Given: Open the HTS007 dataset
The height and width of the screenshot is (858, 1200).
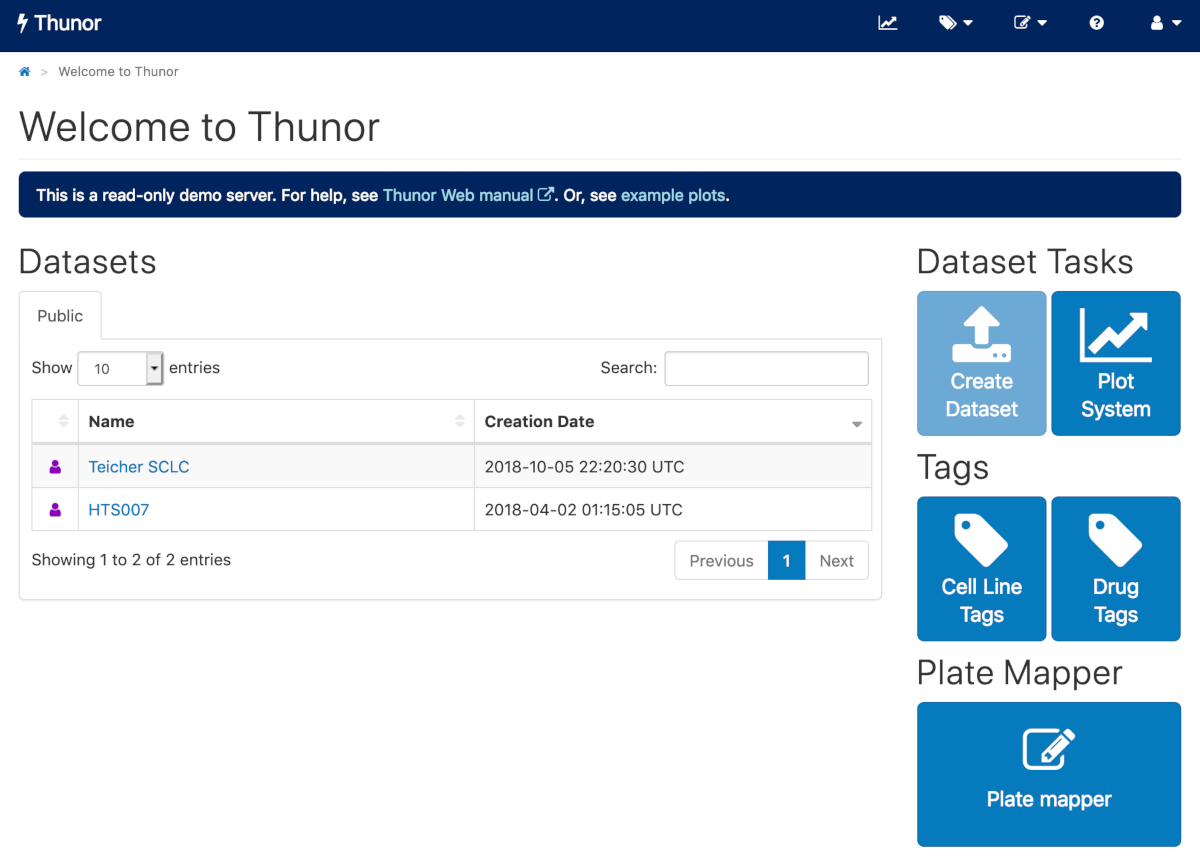Looking at the screenshot, I should (119, 510).
